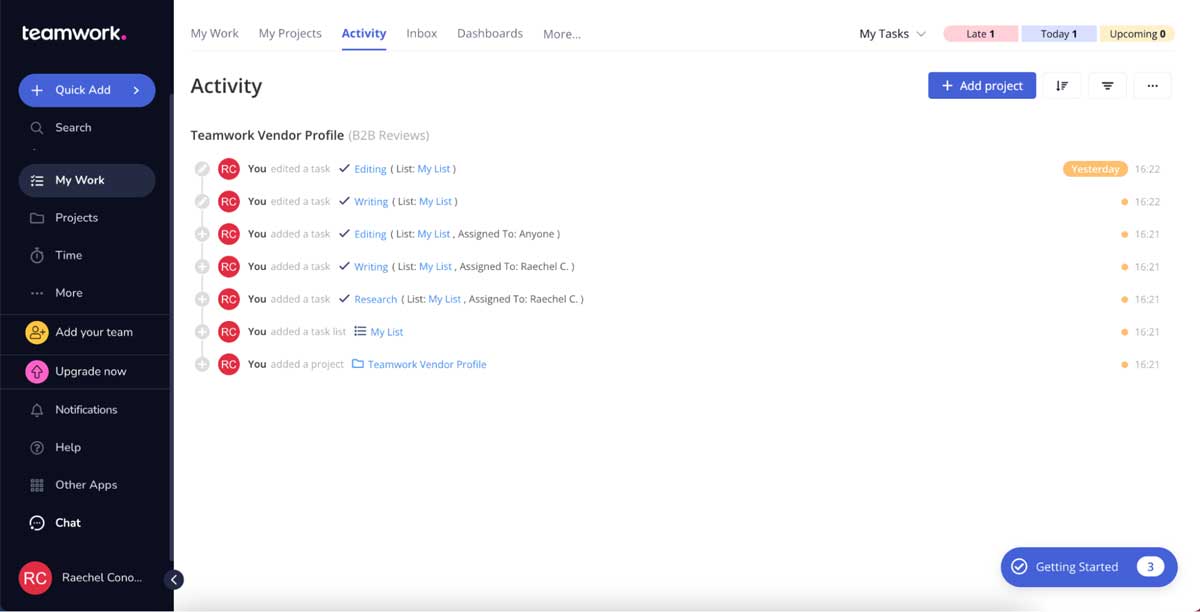Open Other Apps from the sidebar

86,484
